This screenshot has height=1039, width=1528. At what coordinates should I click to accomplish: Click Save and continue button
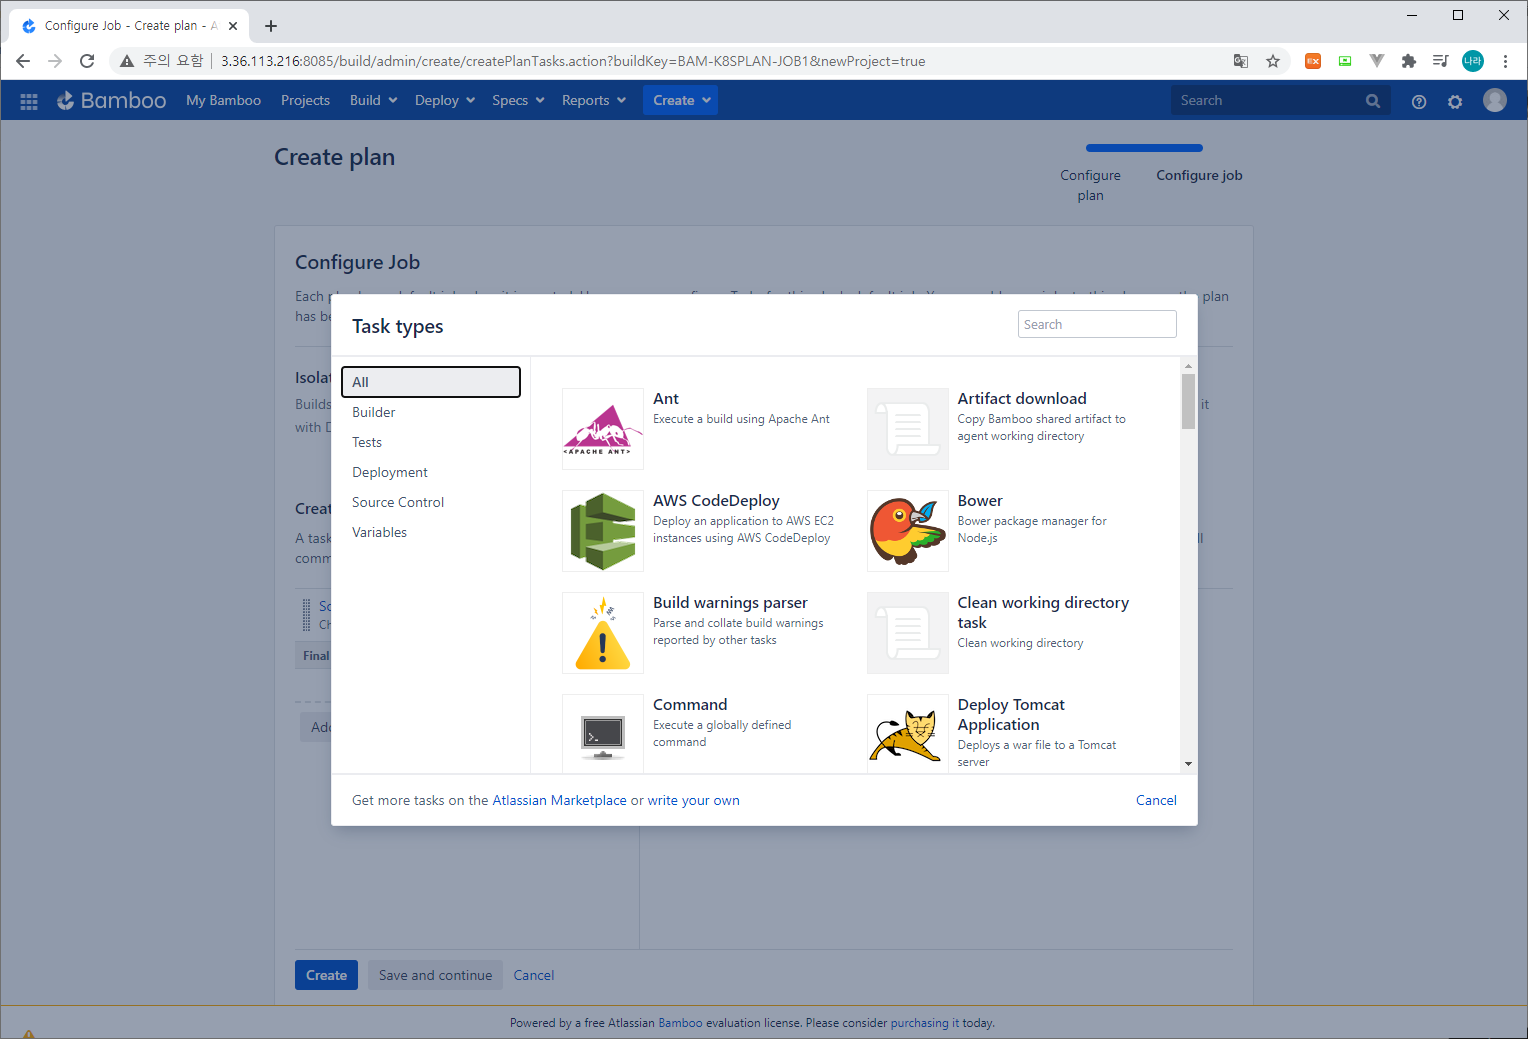435,975
